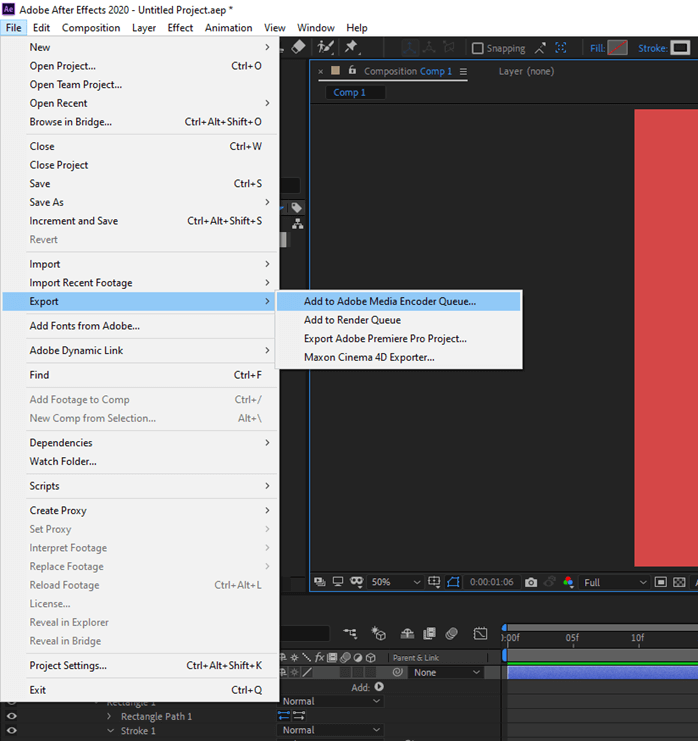The height and width of the screenshot is (741, 698).
Task: Click the flowchart hierarchy icon in Project panel
Action: click(297, 224)
